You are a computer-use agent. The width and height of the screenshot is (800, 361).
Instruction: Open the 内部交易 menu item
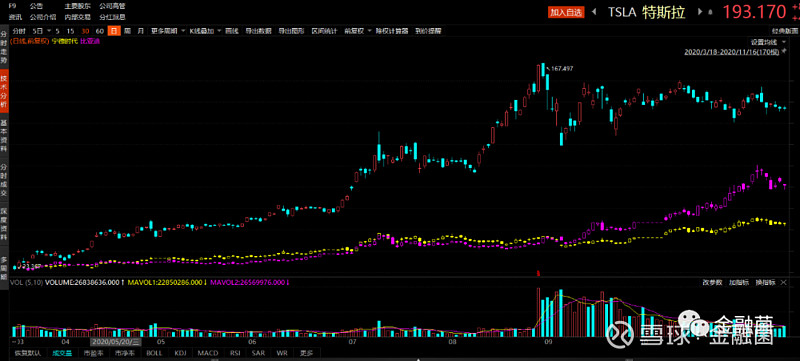click(78, 17)
